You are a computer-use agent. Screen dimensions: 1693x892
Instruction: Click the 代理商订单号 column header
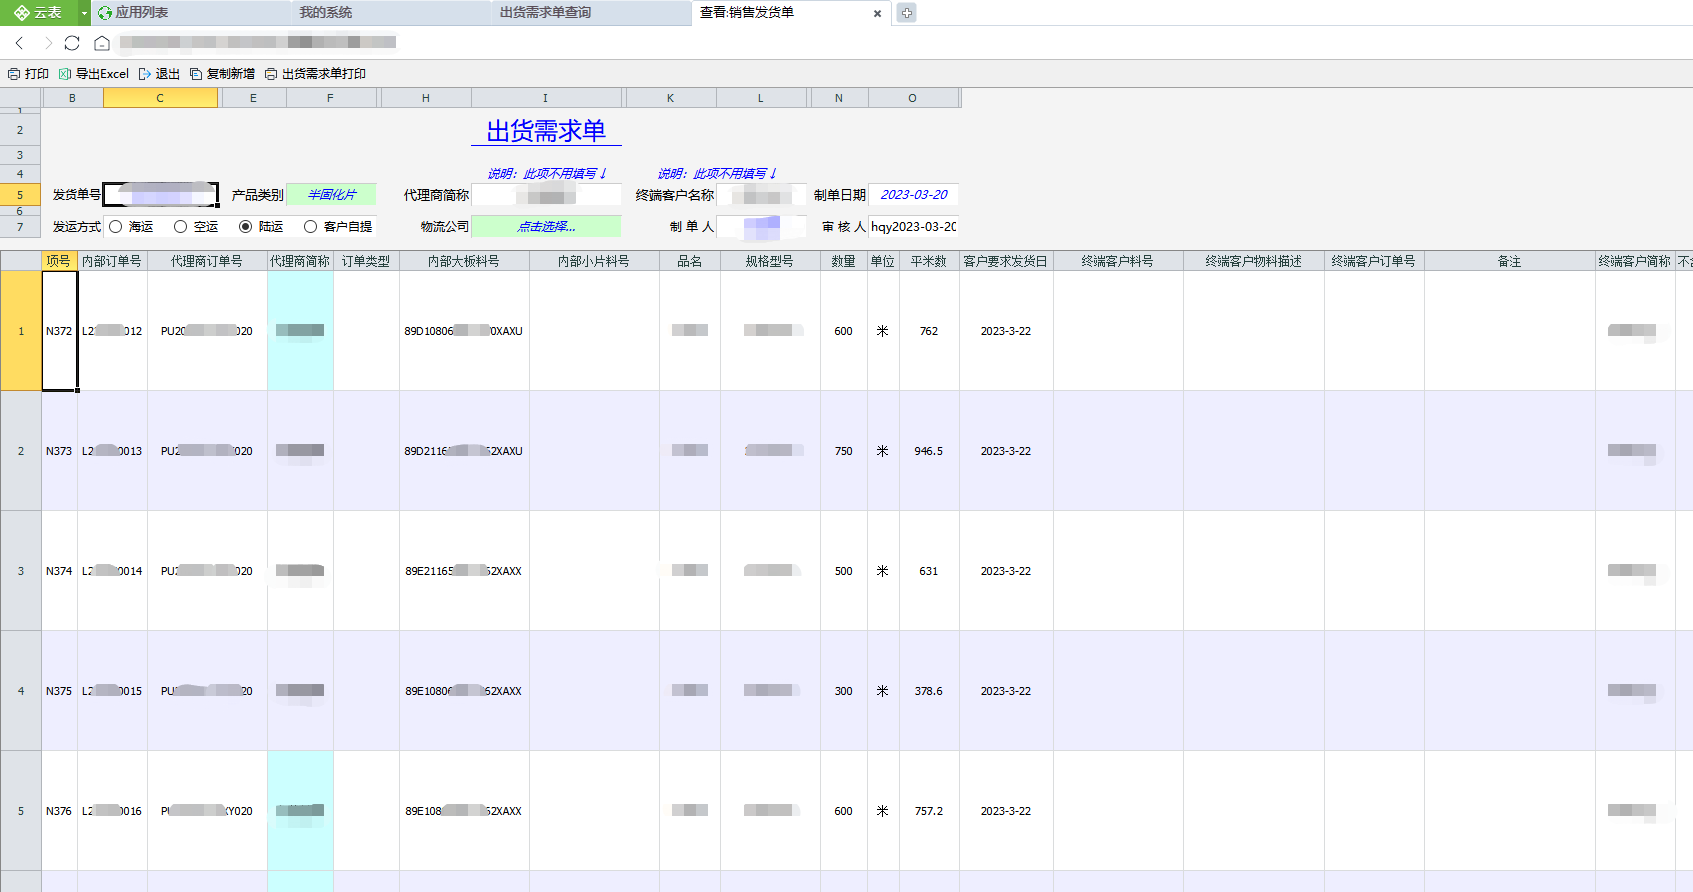tap(207, 261)
